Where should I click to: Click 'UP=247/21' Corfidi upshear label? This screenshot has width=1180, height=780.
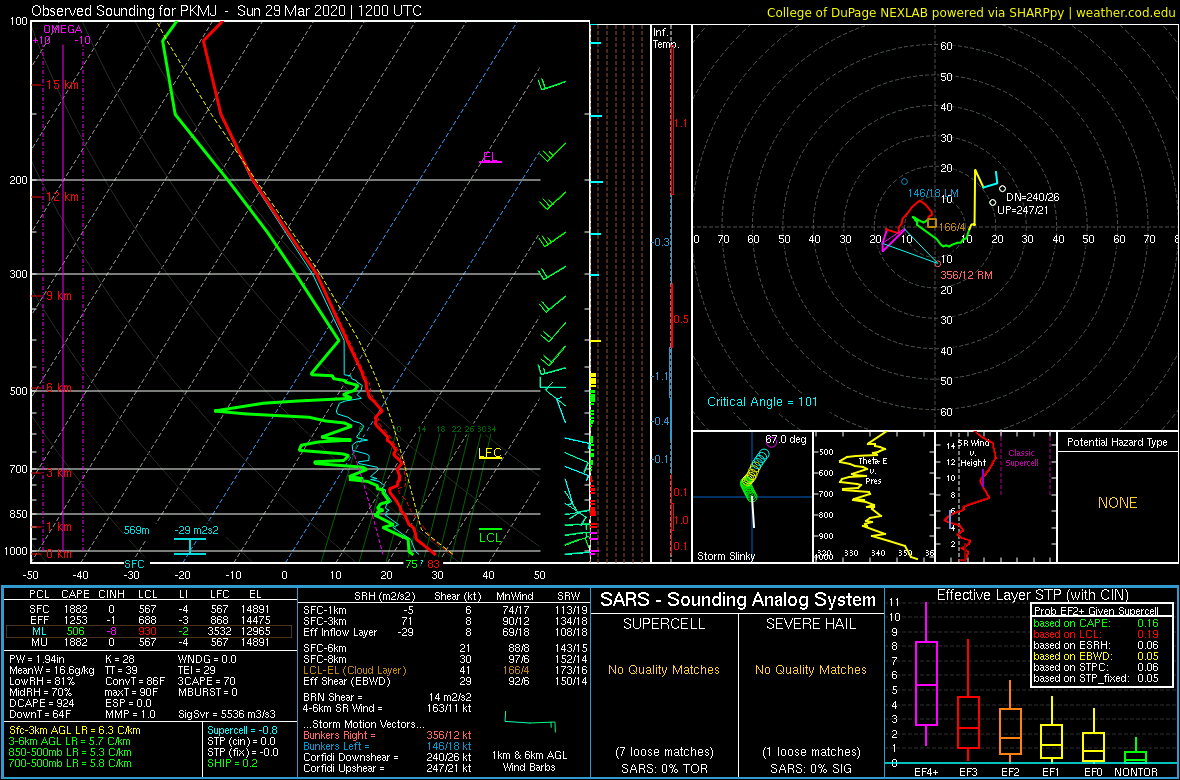1022,209
